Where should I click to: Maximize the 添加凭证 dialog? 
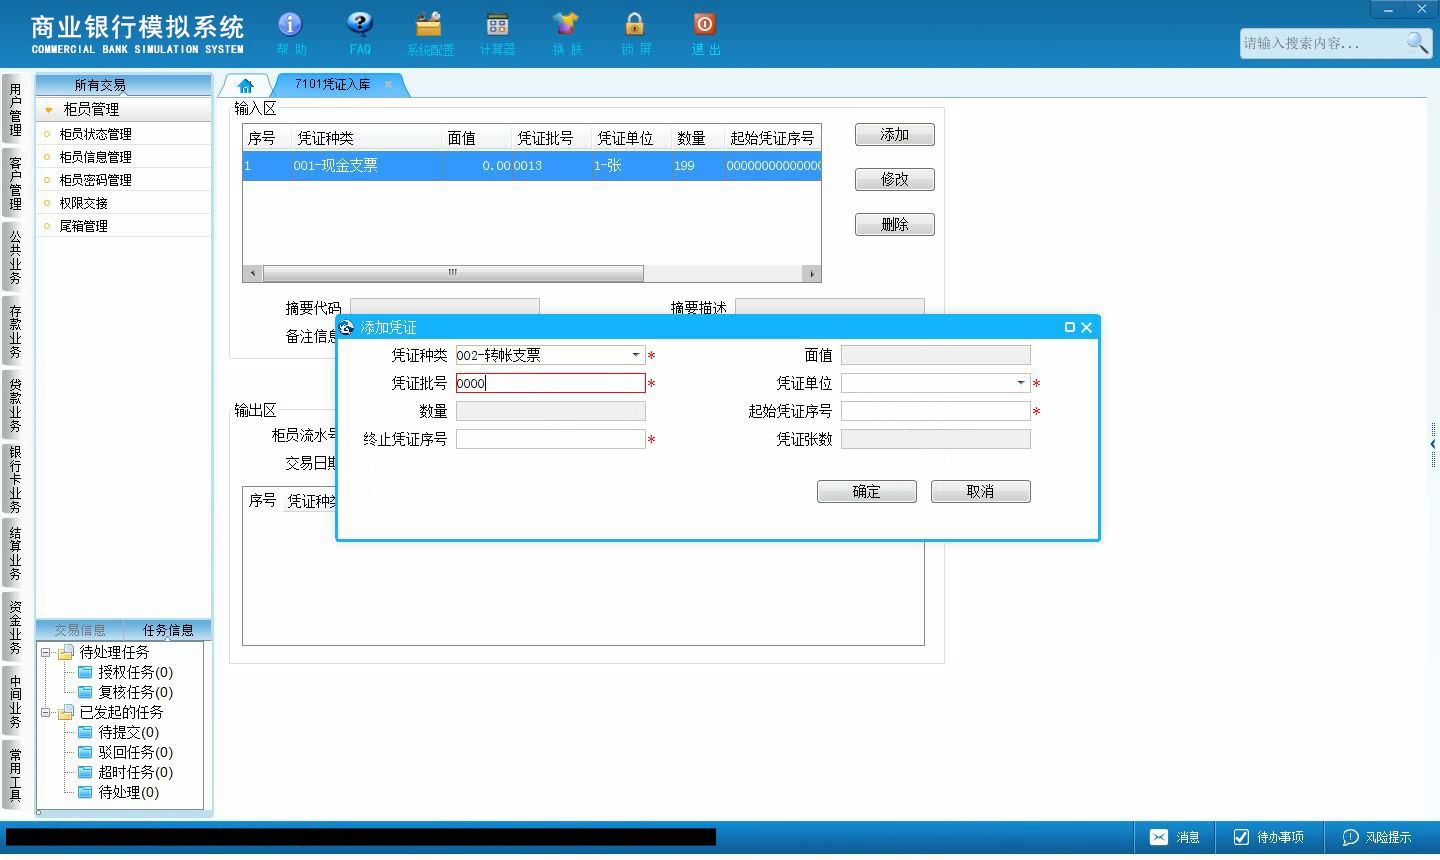(1070, 327)
